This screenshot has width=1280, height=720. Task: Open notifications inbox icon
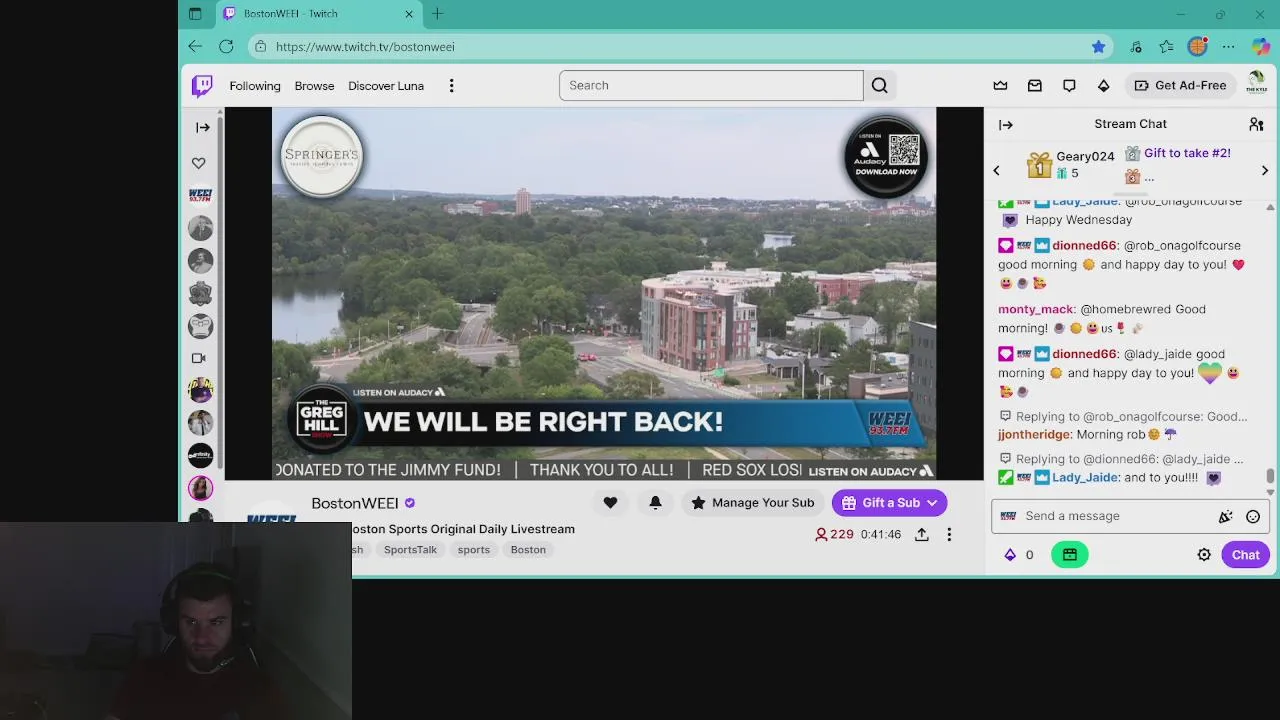pos(1035,86)
